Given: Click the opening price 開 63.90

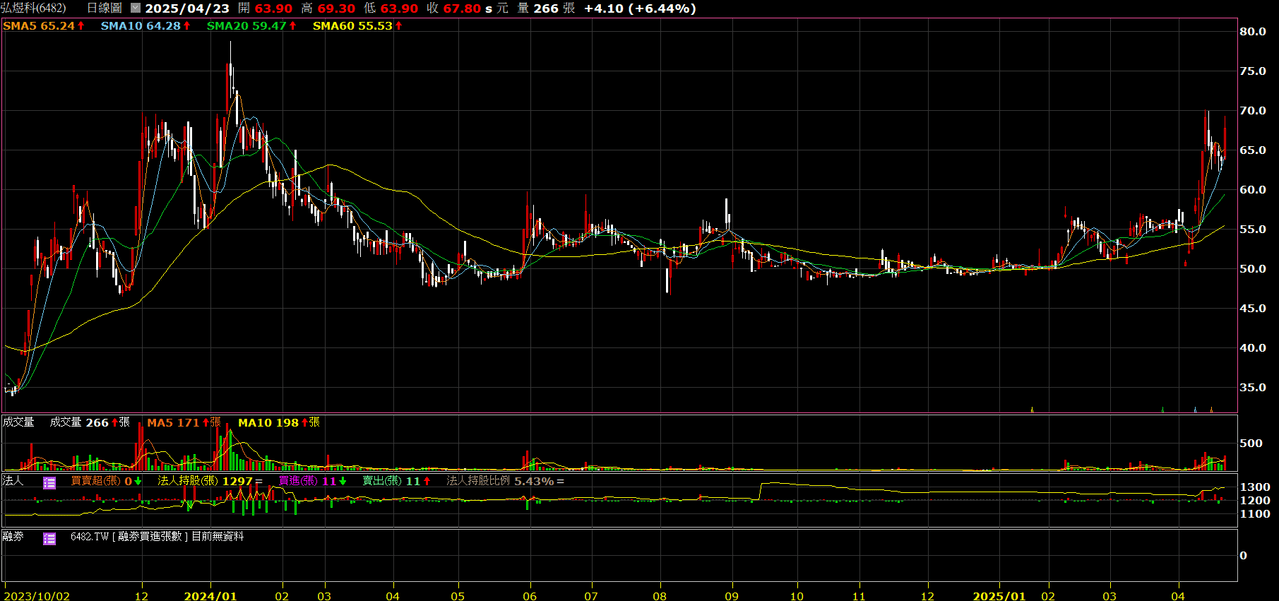Looking at the screenshot, I should click(266, 8).
